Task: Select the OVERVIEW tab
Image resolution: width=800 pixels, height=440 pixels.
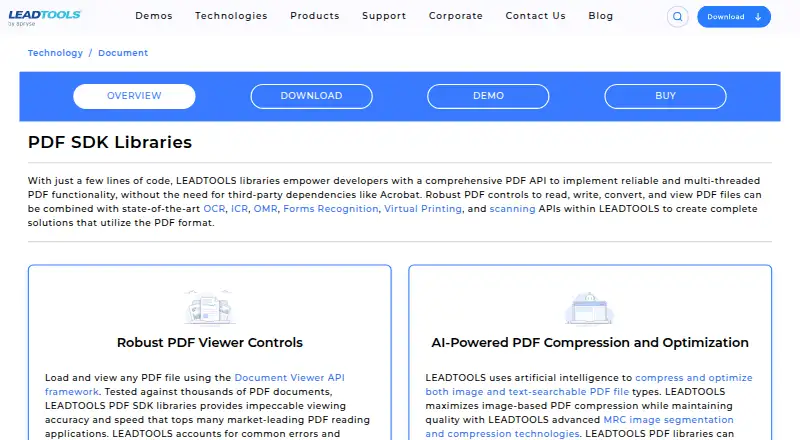Action: (134, 96)
